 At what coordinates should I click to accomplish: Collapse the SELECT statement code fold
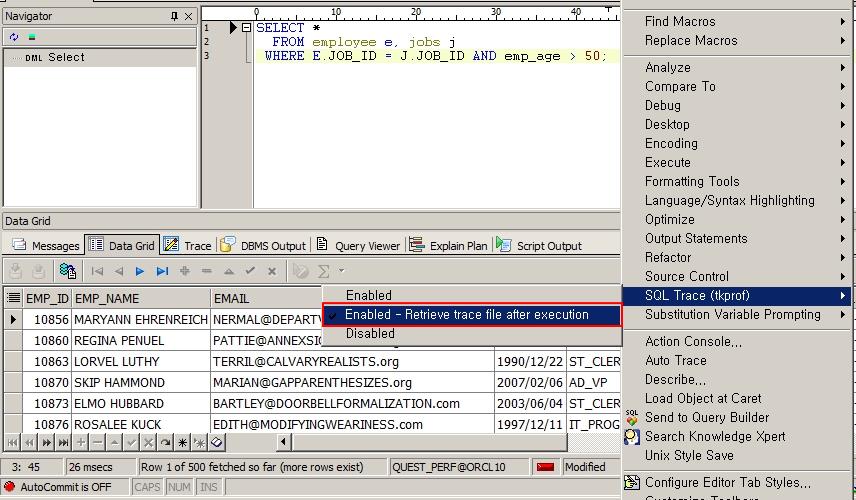pyautogui.click(x=247, y=28)
